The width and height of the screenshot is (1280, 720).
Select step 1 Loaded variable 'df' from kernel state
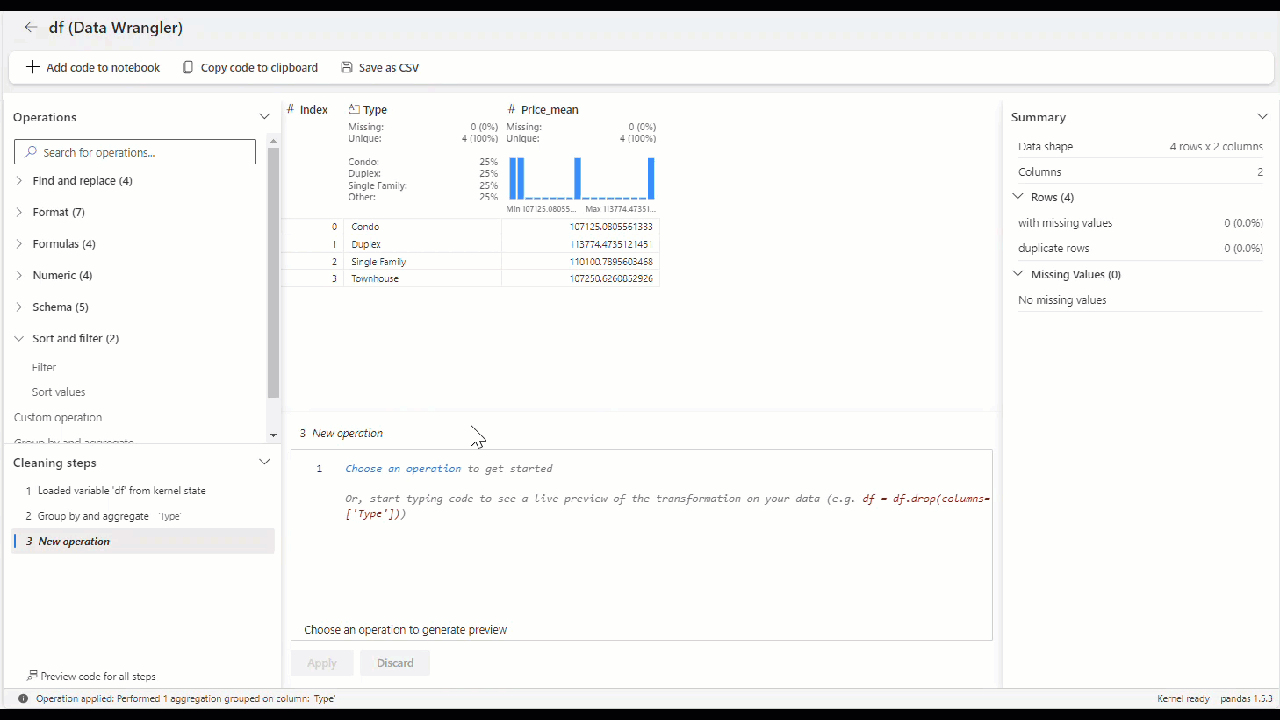pyautogui.click(x=144, y=490)
